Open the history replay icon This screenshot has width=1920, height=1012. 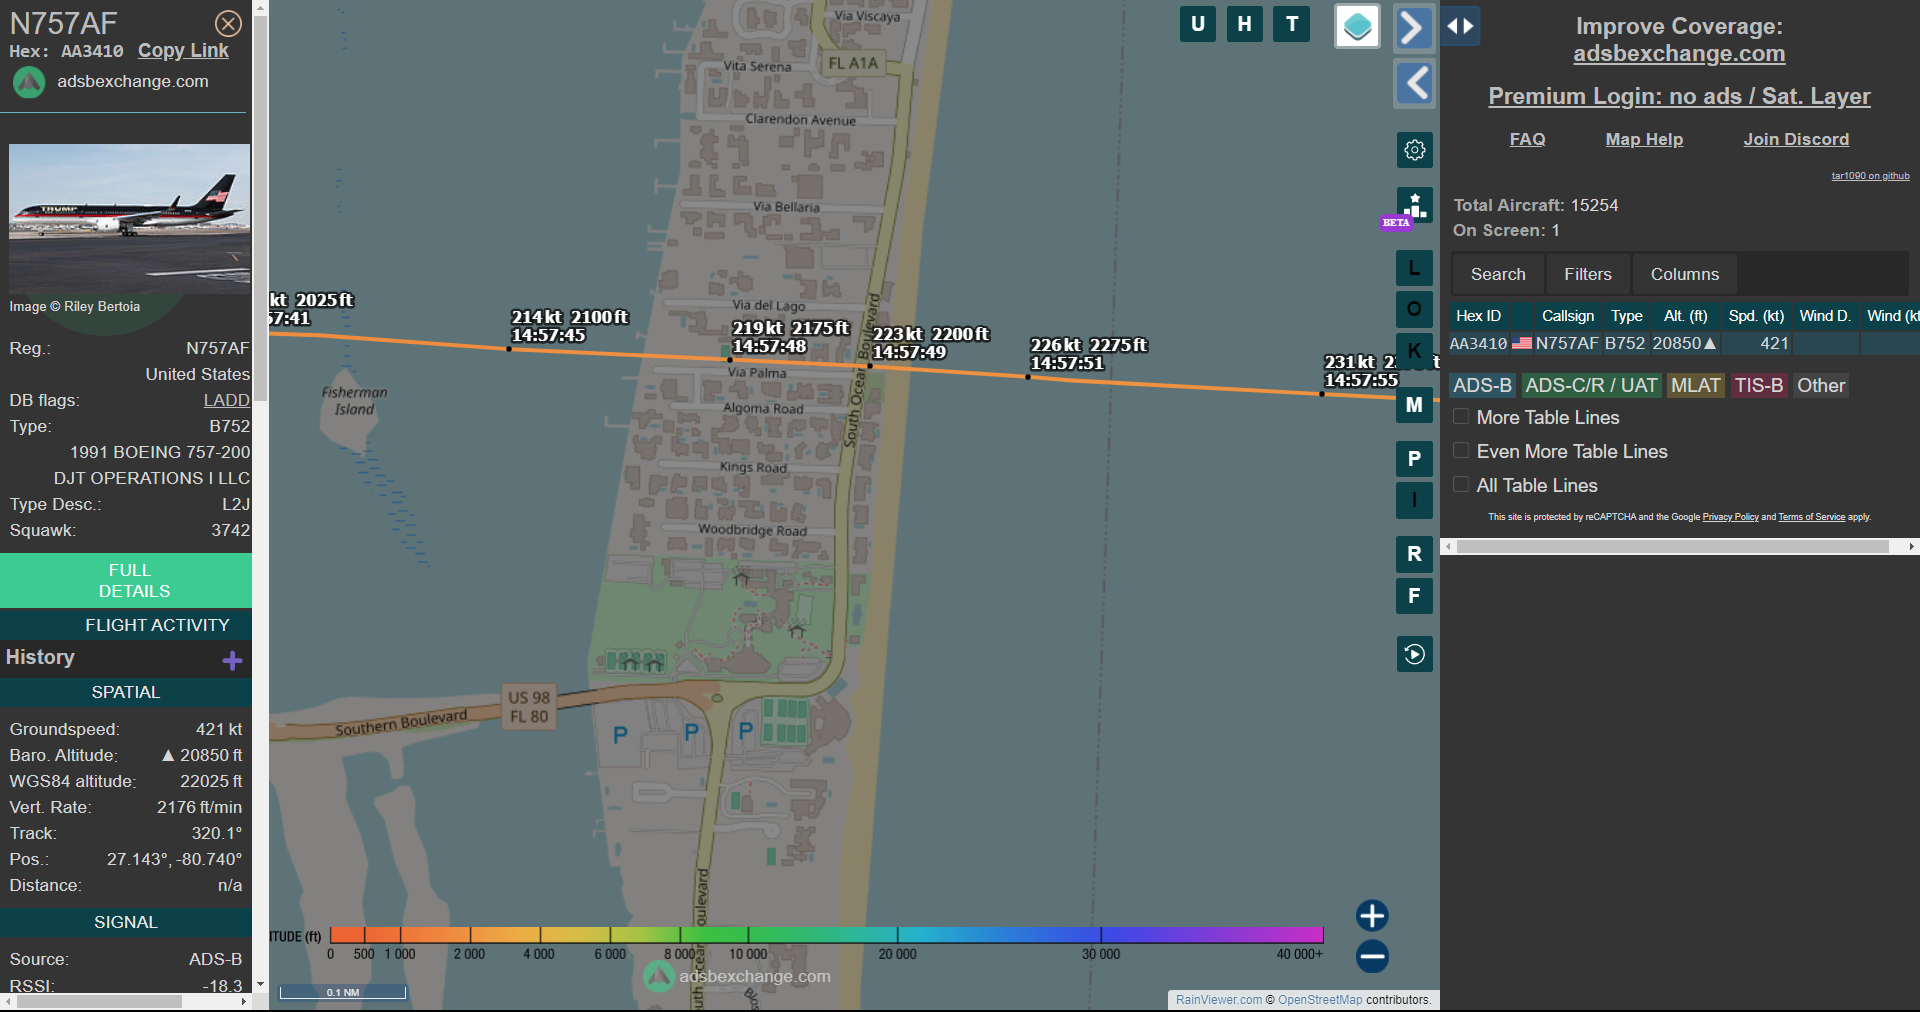click(x=1414, y=654)
